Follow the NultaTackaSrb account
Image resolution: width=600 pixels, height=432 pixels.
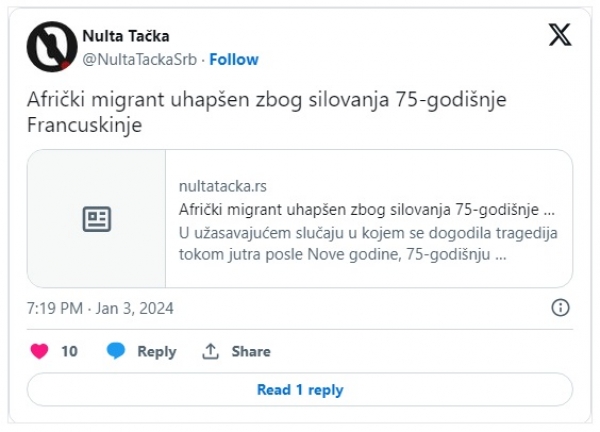pyautogui.click(x=233, y=59)
